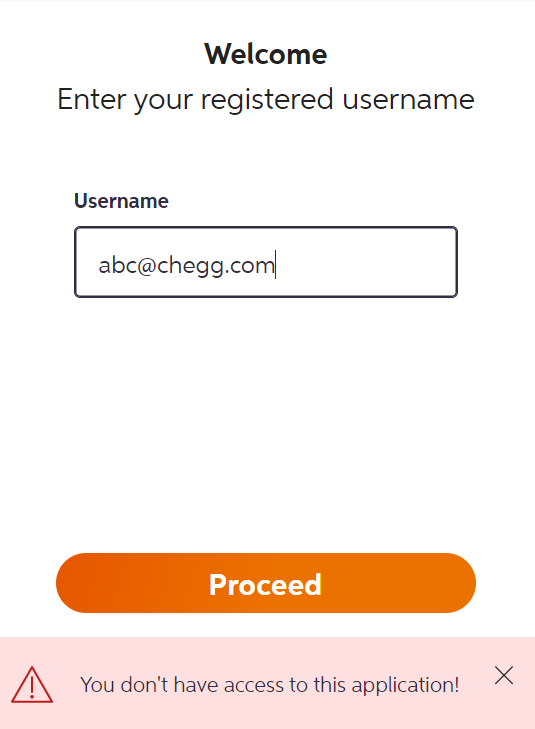The height and width of the screenshot is (729, 535).
Task: Click the exclamation mark inside the warning triangle
Action: click(x=32, y=688)
